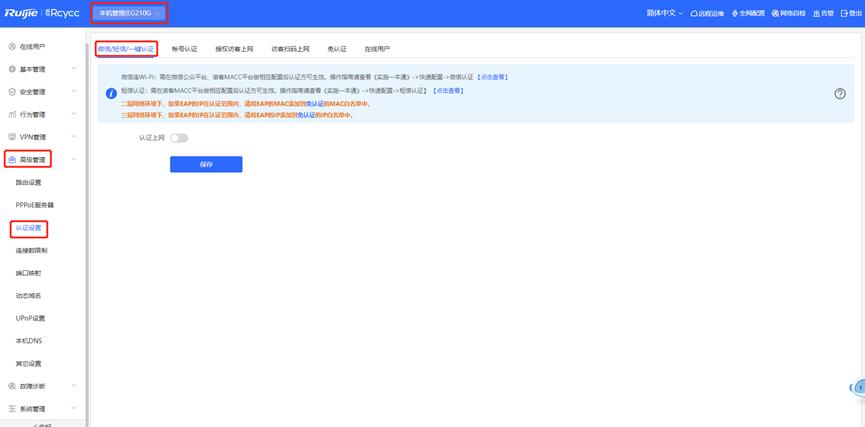Collapse the 高级管理 menu chevron
This screenshot has height=427, width=865.
click(x=74, y=160)
